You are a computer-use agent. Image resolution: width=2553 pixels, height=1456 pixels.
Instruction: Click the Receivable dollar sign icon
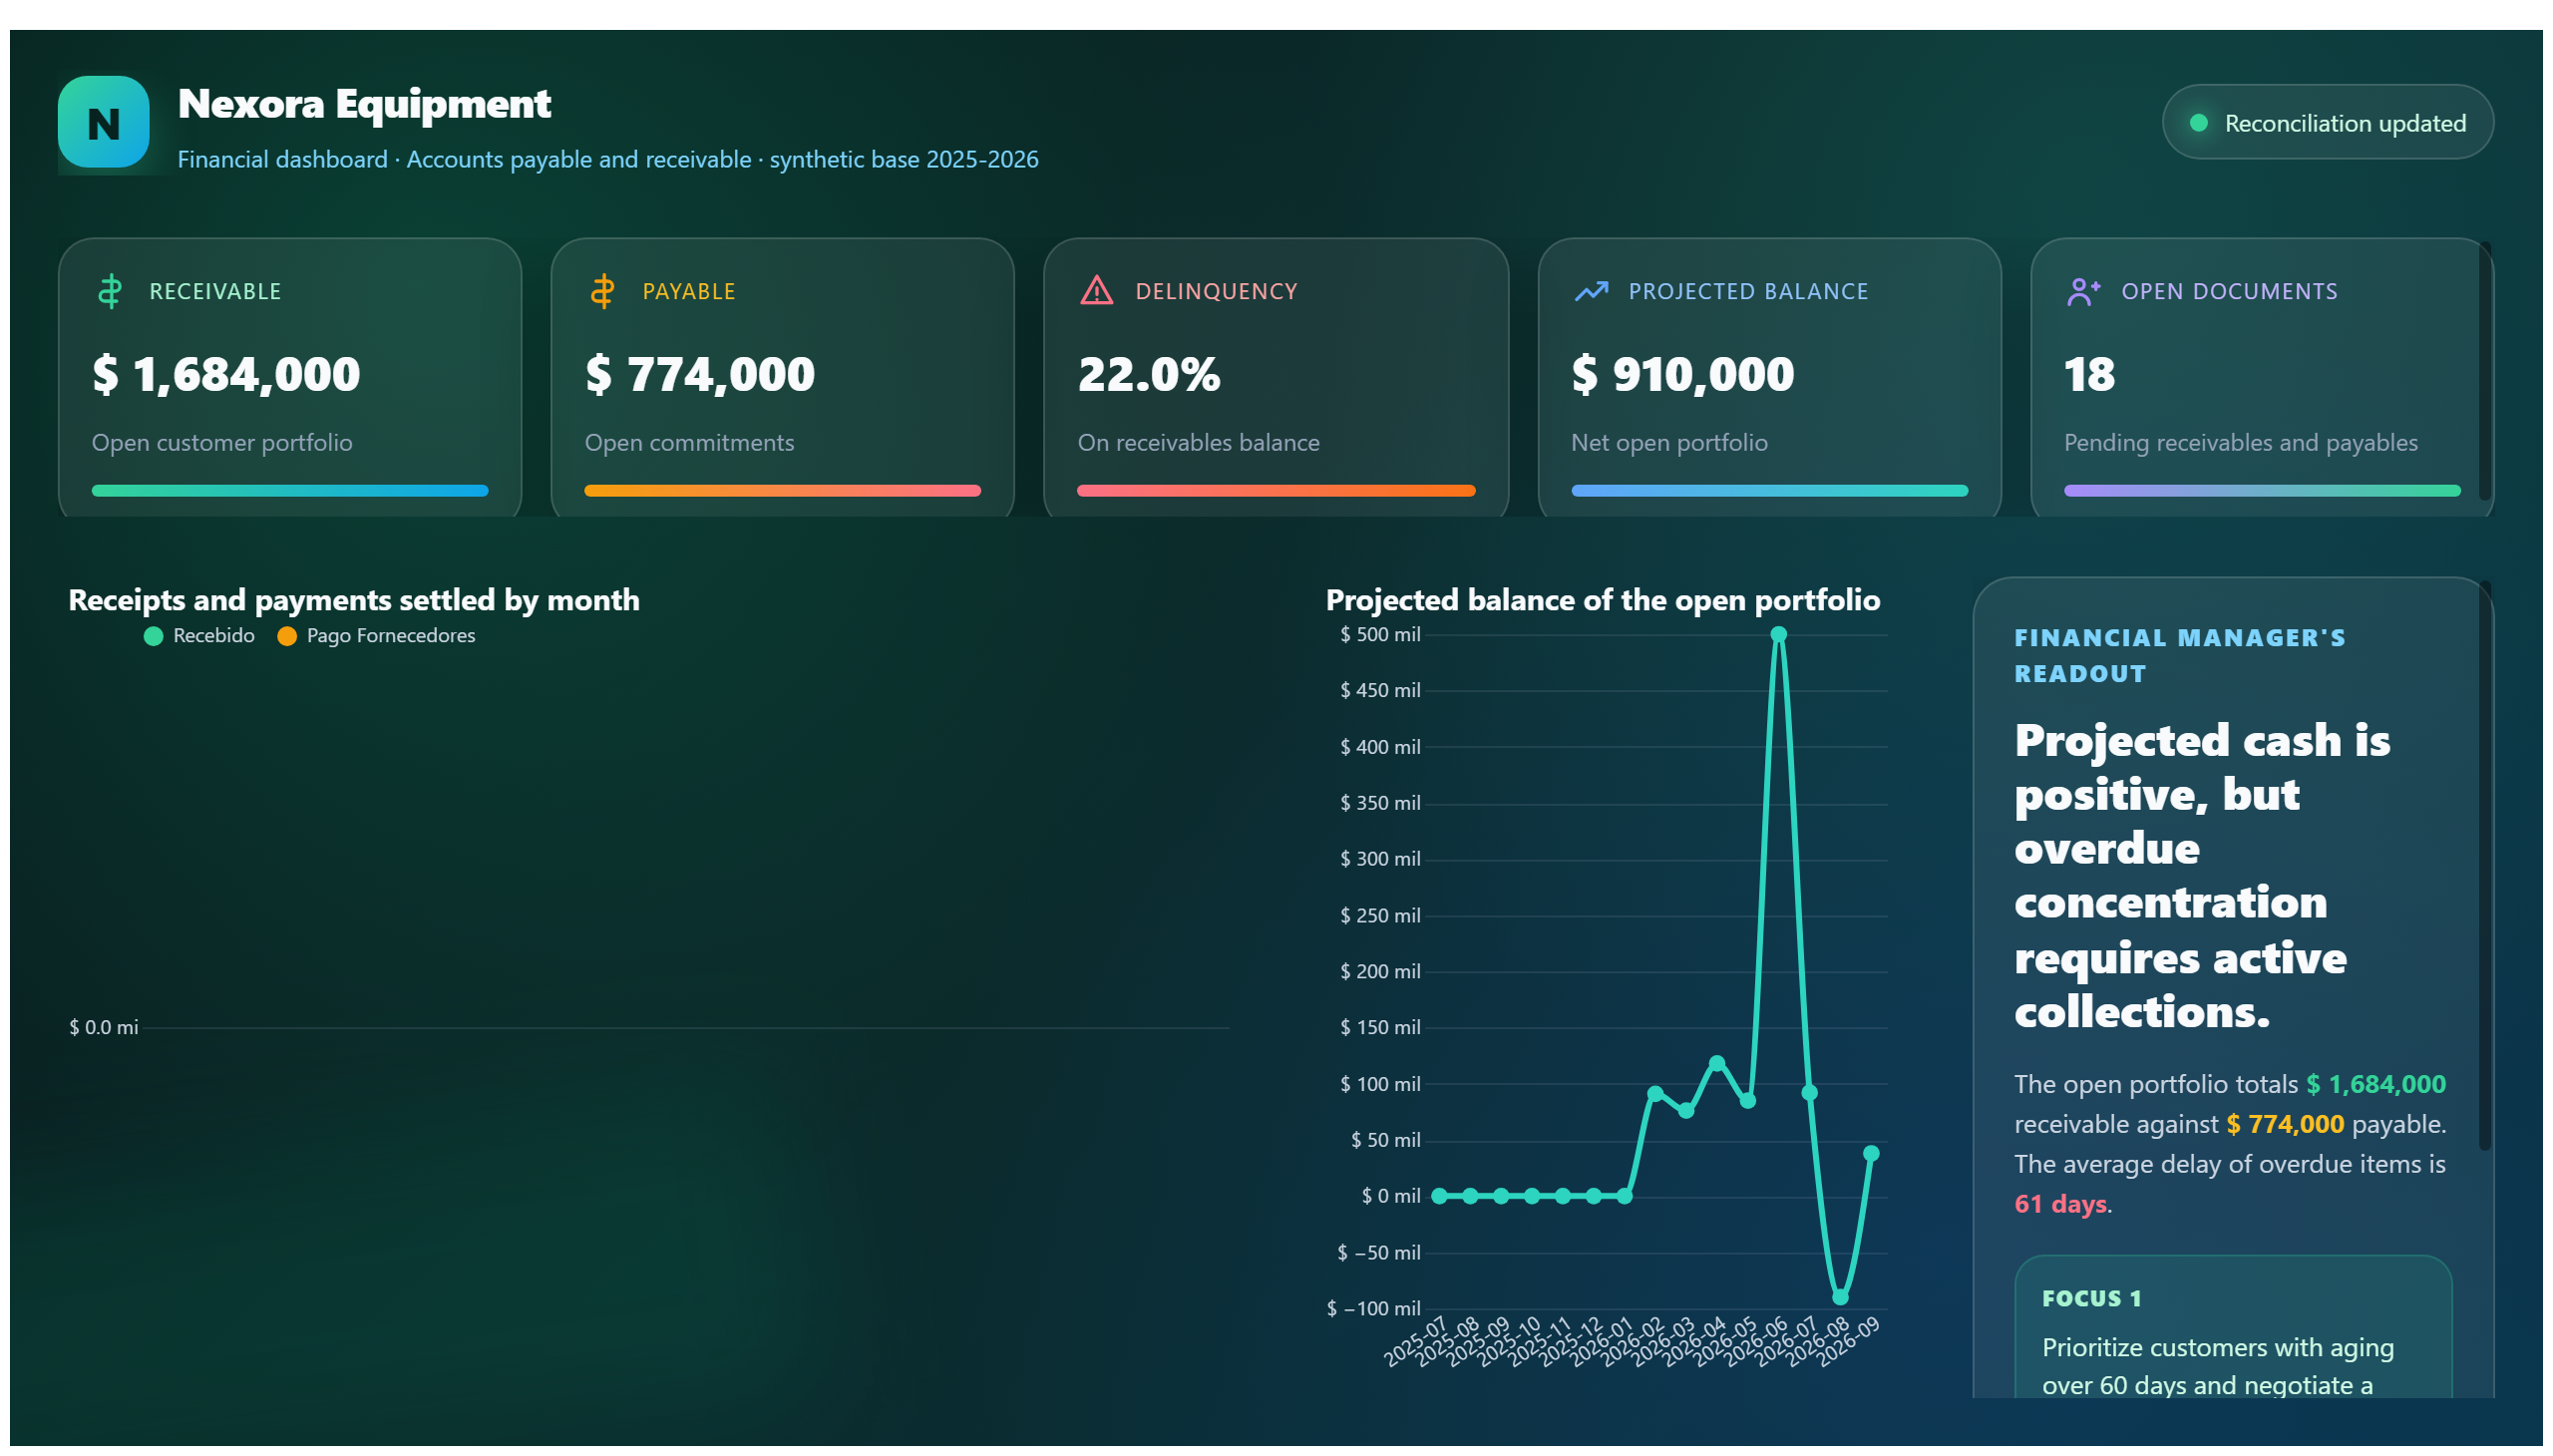(x=110, y=291)
